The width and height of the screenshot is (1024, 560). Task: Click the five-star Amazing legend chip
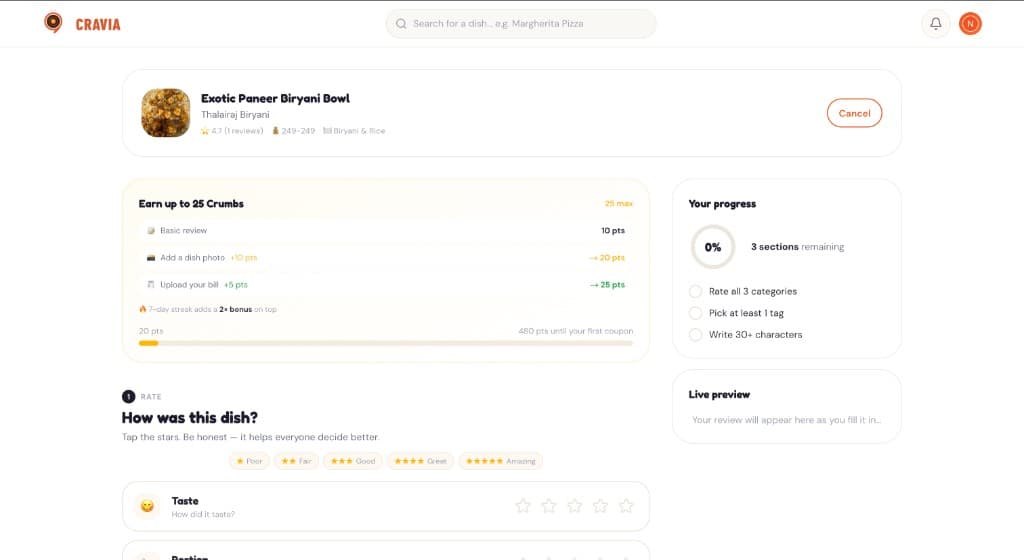click(x=501, y=461)
